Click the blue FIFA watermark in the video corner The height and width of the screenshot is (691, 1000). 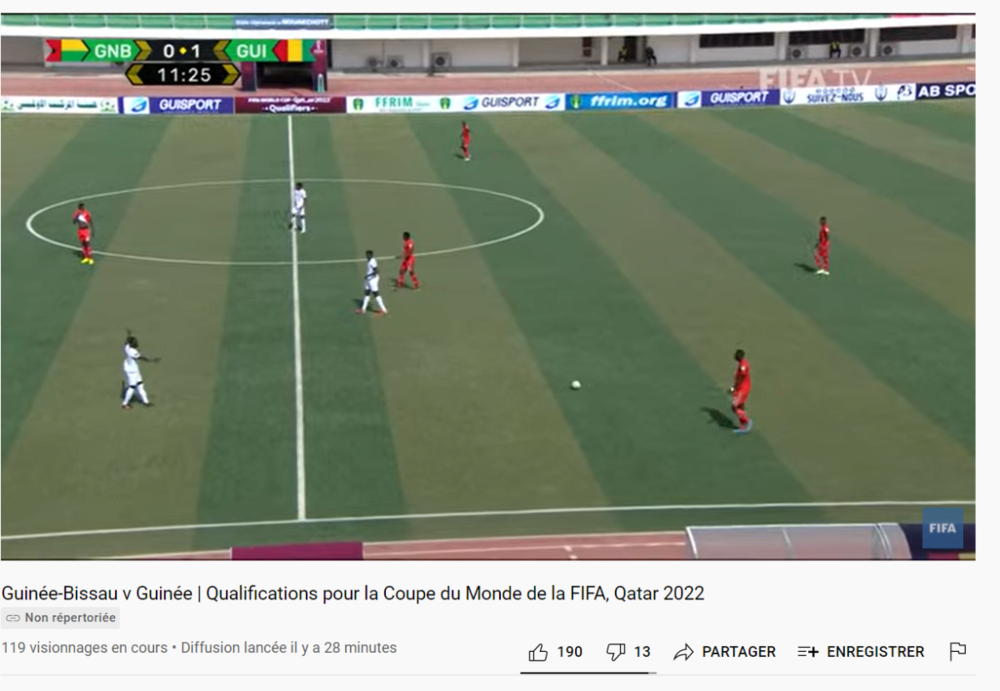(x=943, y=528)
